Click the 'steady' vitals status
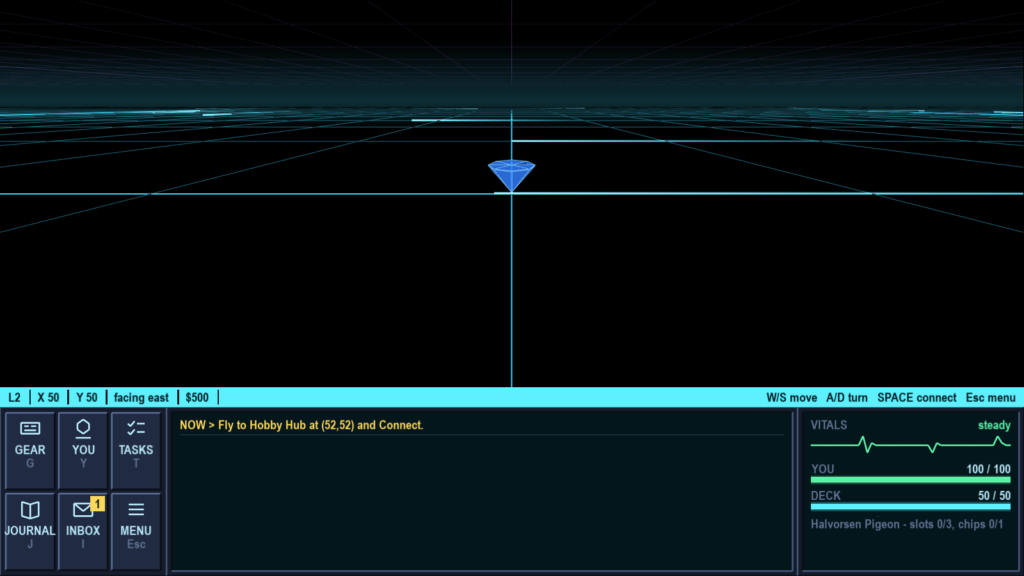Screen dimensions: 1024x576 pyautogui.click(x=994, y=425)
